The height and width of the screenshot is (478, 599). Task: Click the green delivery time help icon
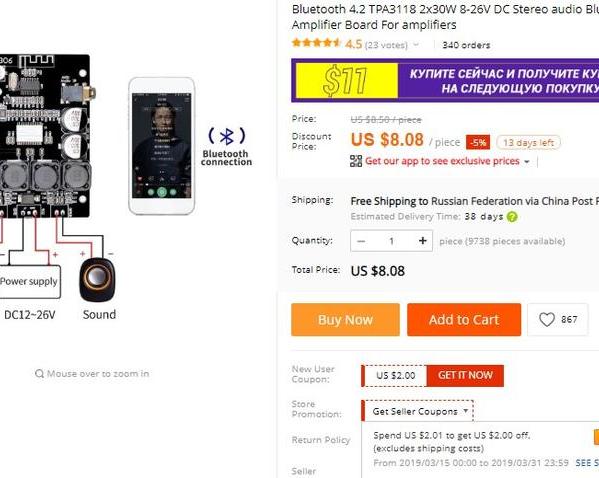[512, 217]
